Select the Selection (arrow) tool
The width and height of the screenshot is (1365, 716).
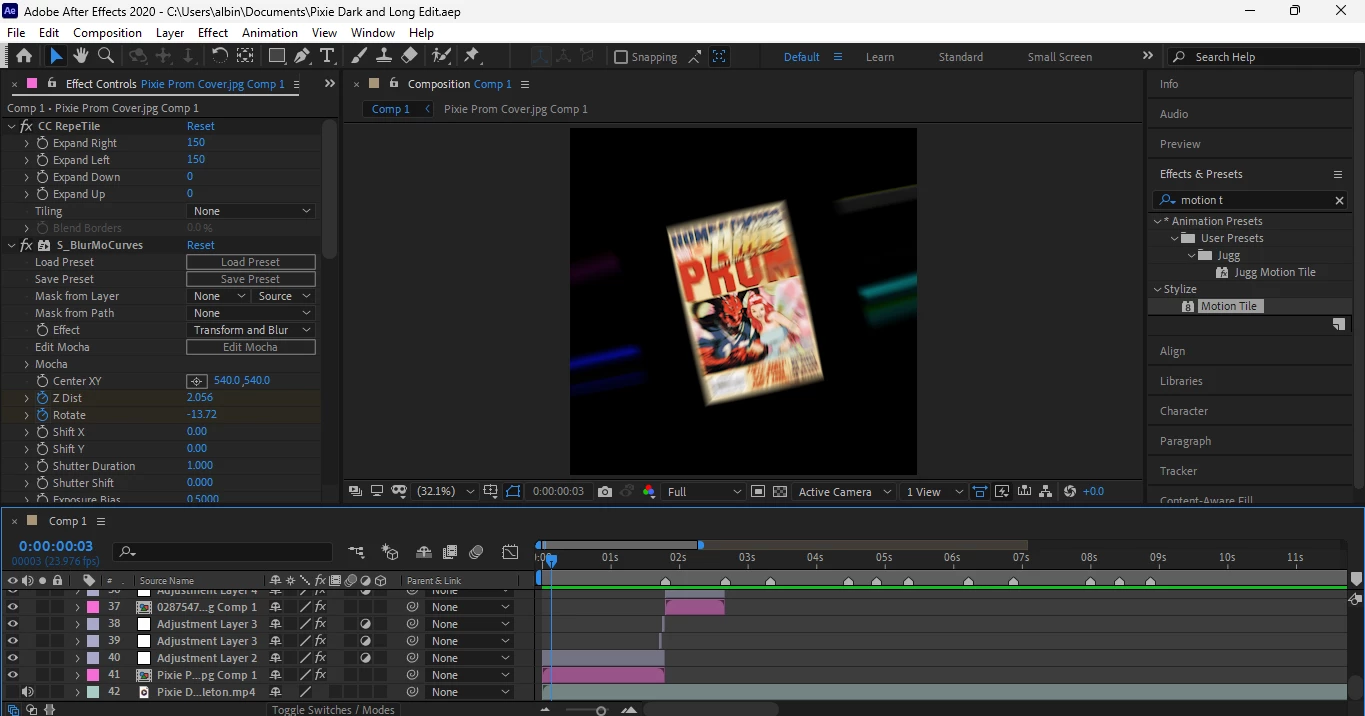pos(56,56)
